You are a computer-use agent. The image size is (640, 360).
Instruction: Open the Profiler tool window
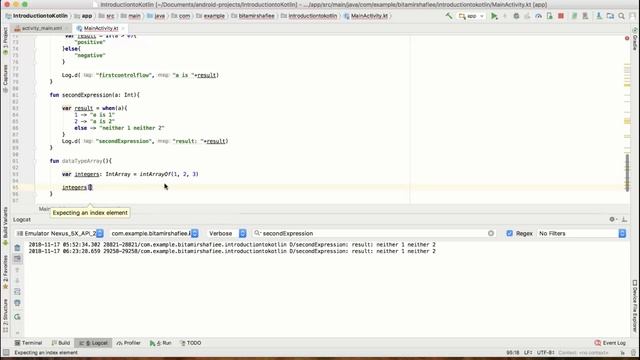tap(129, 343)
